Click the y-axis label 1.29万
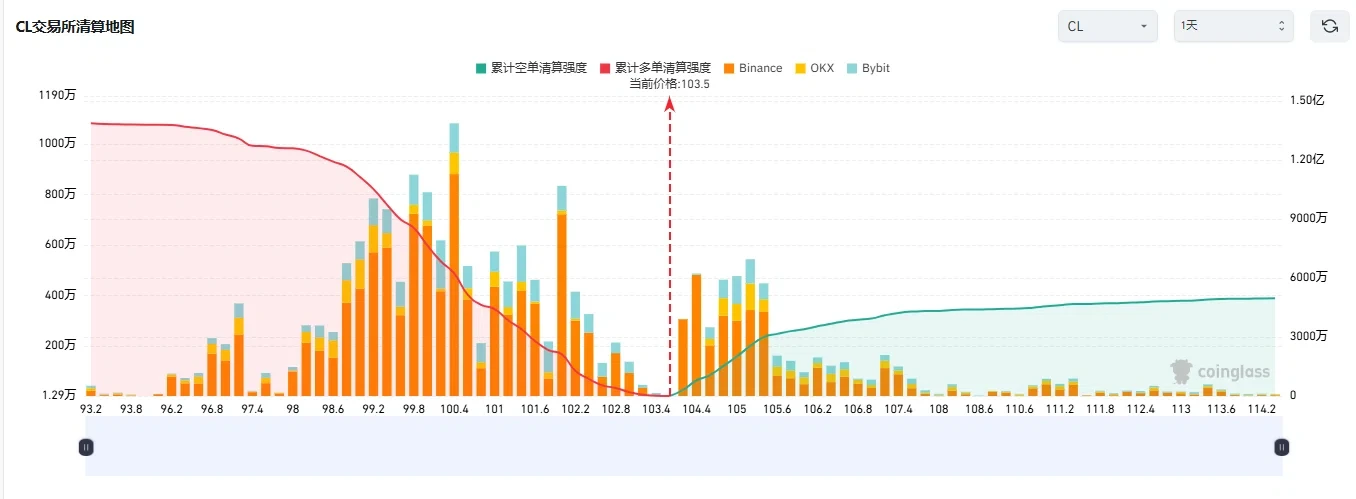 (x=58, y=395)
